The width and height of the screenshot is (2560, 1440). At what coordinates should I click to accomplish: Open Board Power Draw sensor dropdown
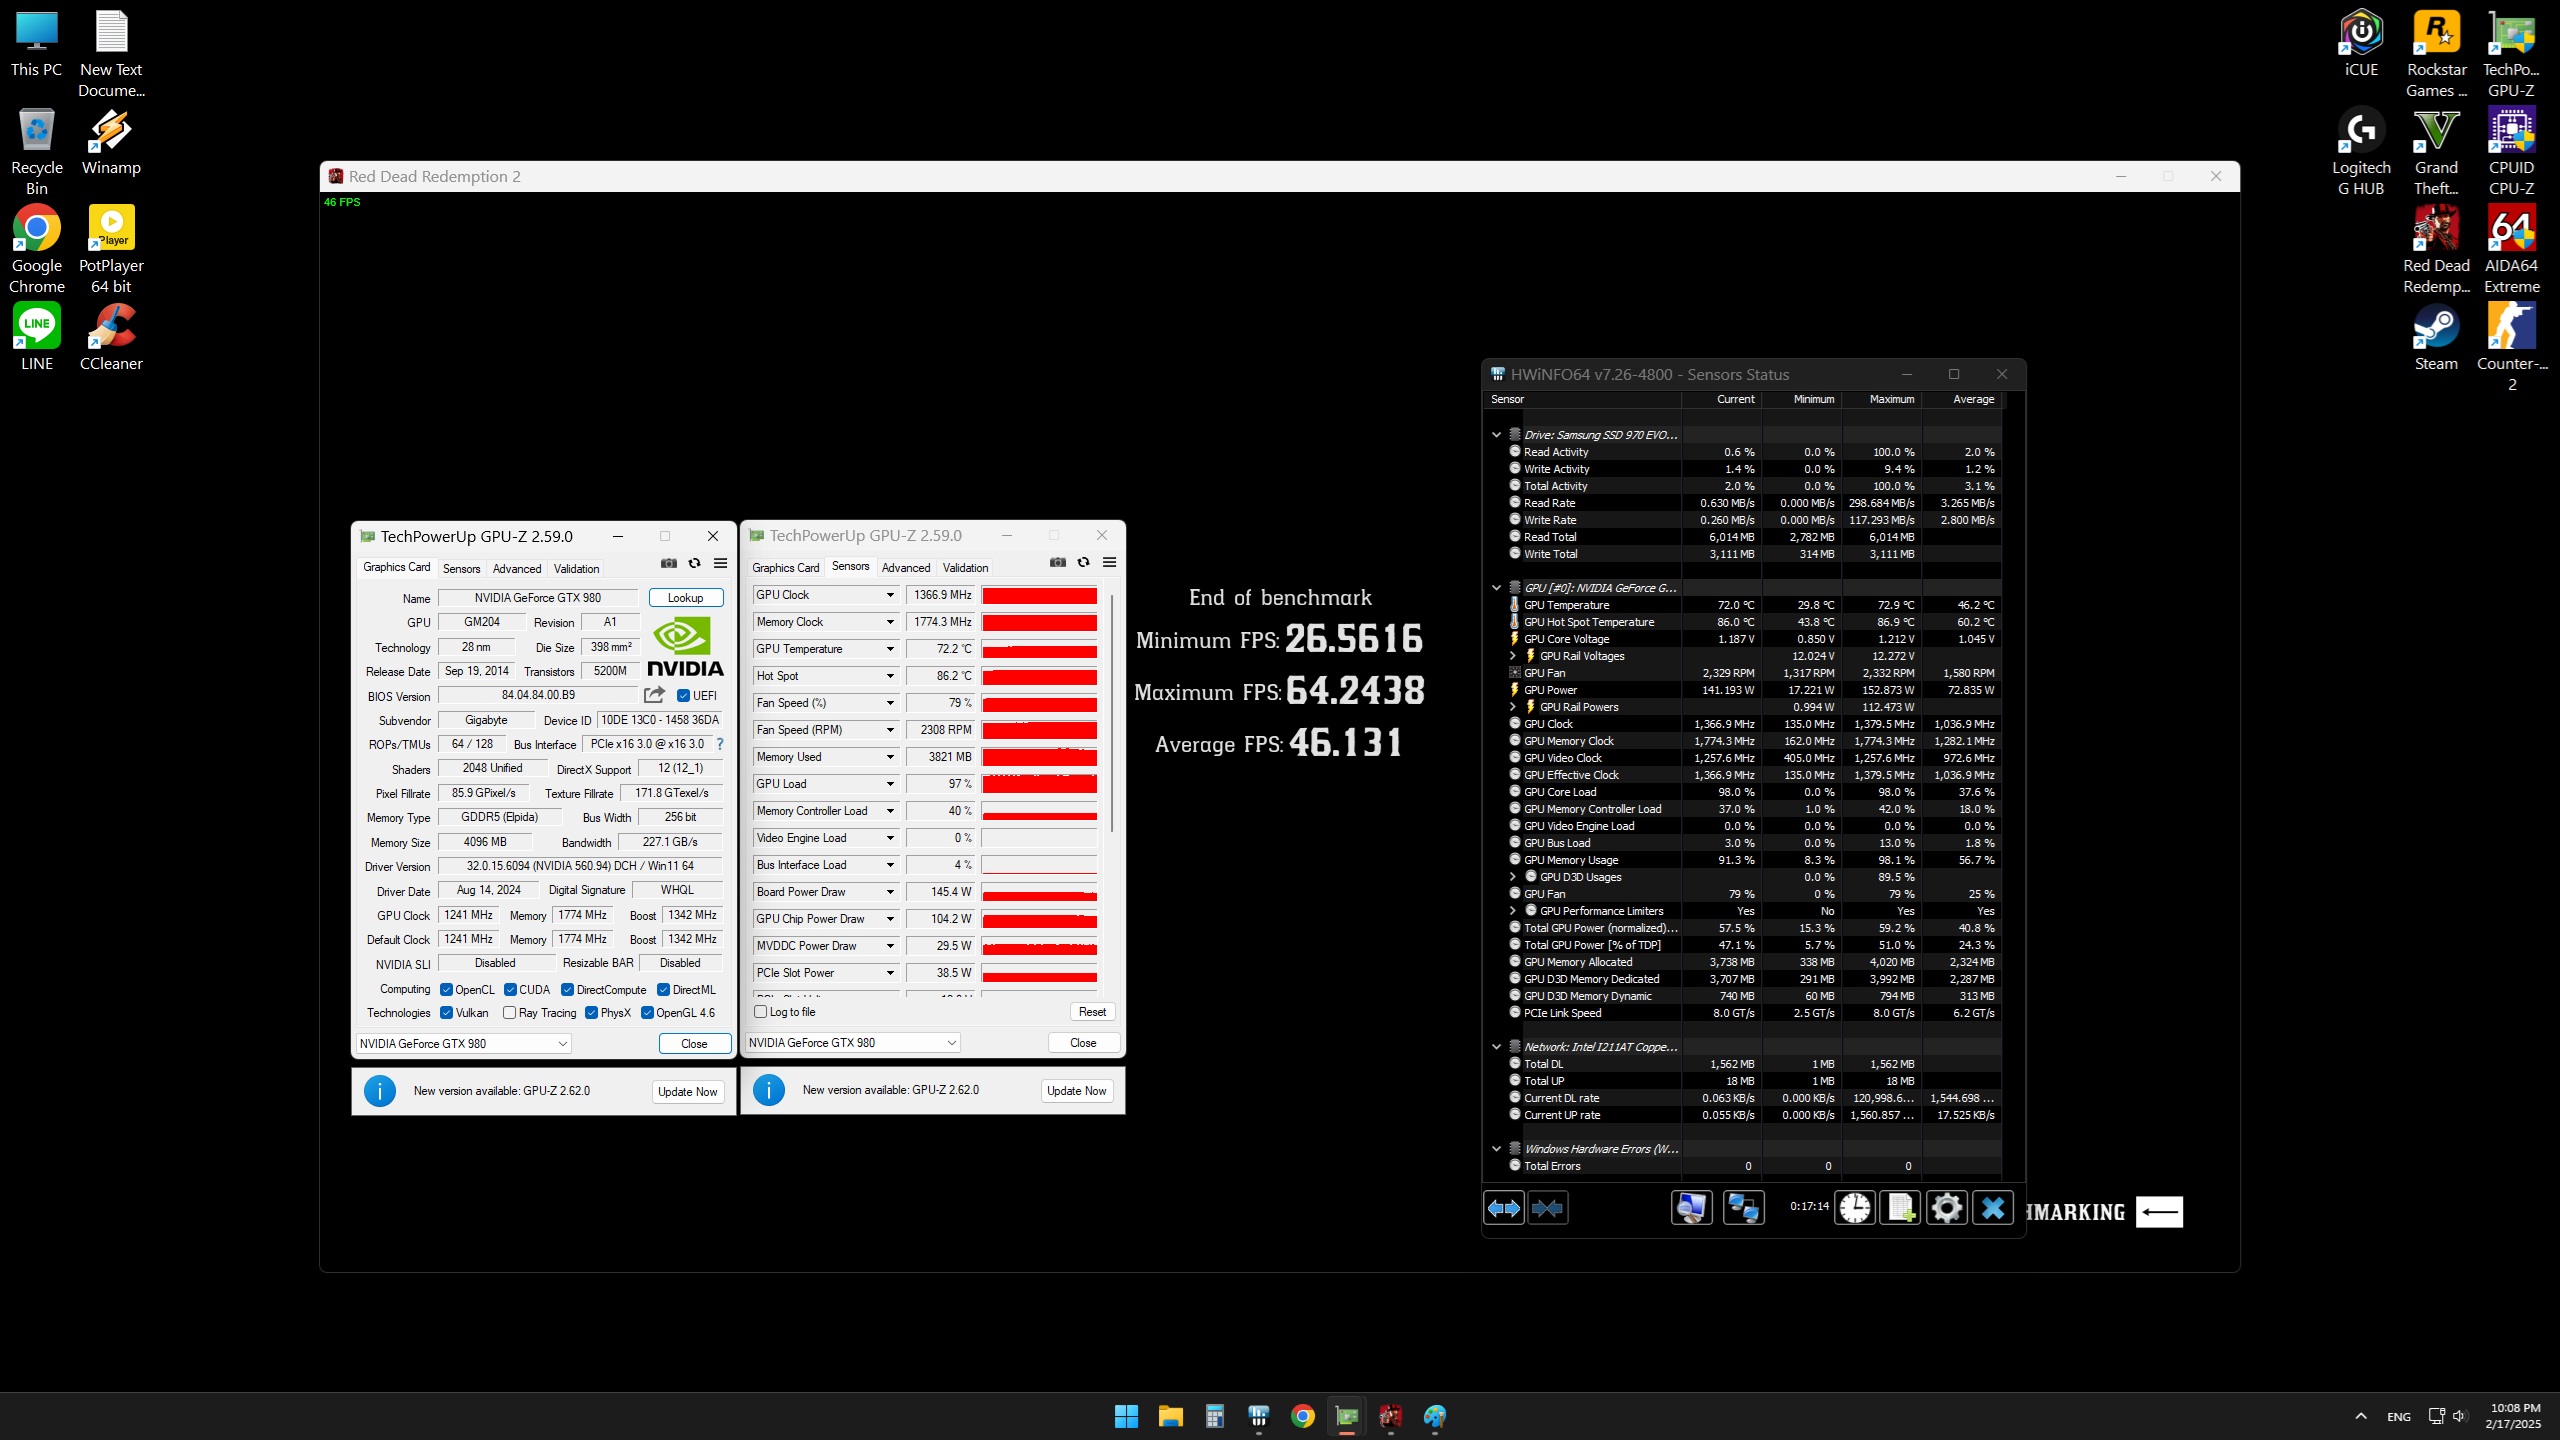[889, 892]
